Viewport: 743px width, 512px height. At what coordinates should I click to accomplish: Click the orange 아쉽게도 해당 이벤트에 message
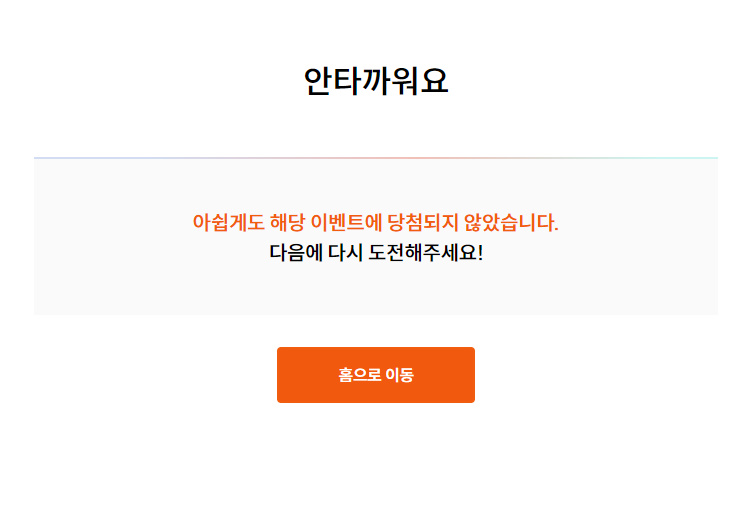click(376, 222)
